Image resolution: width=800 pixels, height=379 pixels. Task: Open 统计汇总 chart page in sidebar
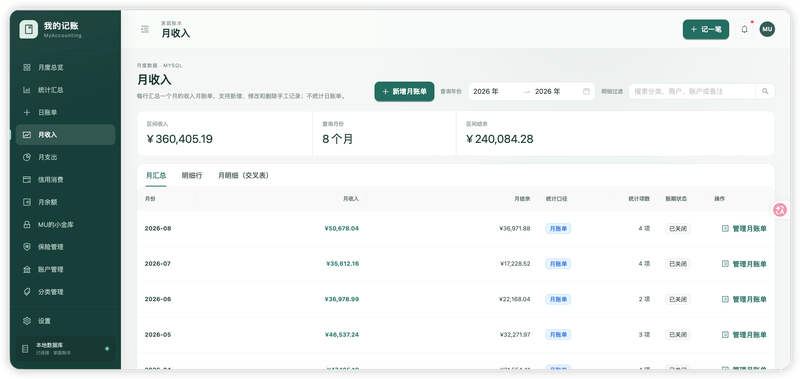point(65,90)
